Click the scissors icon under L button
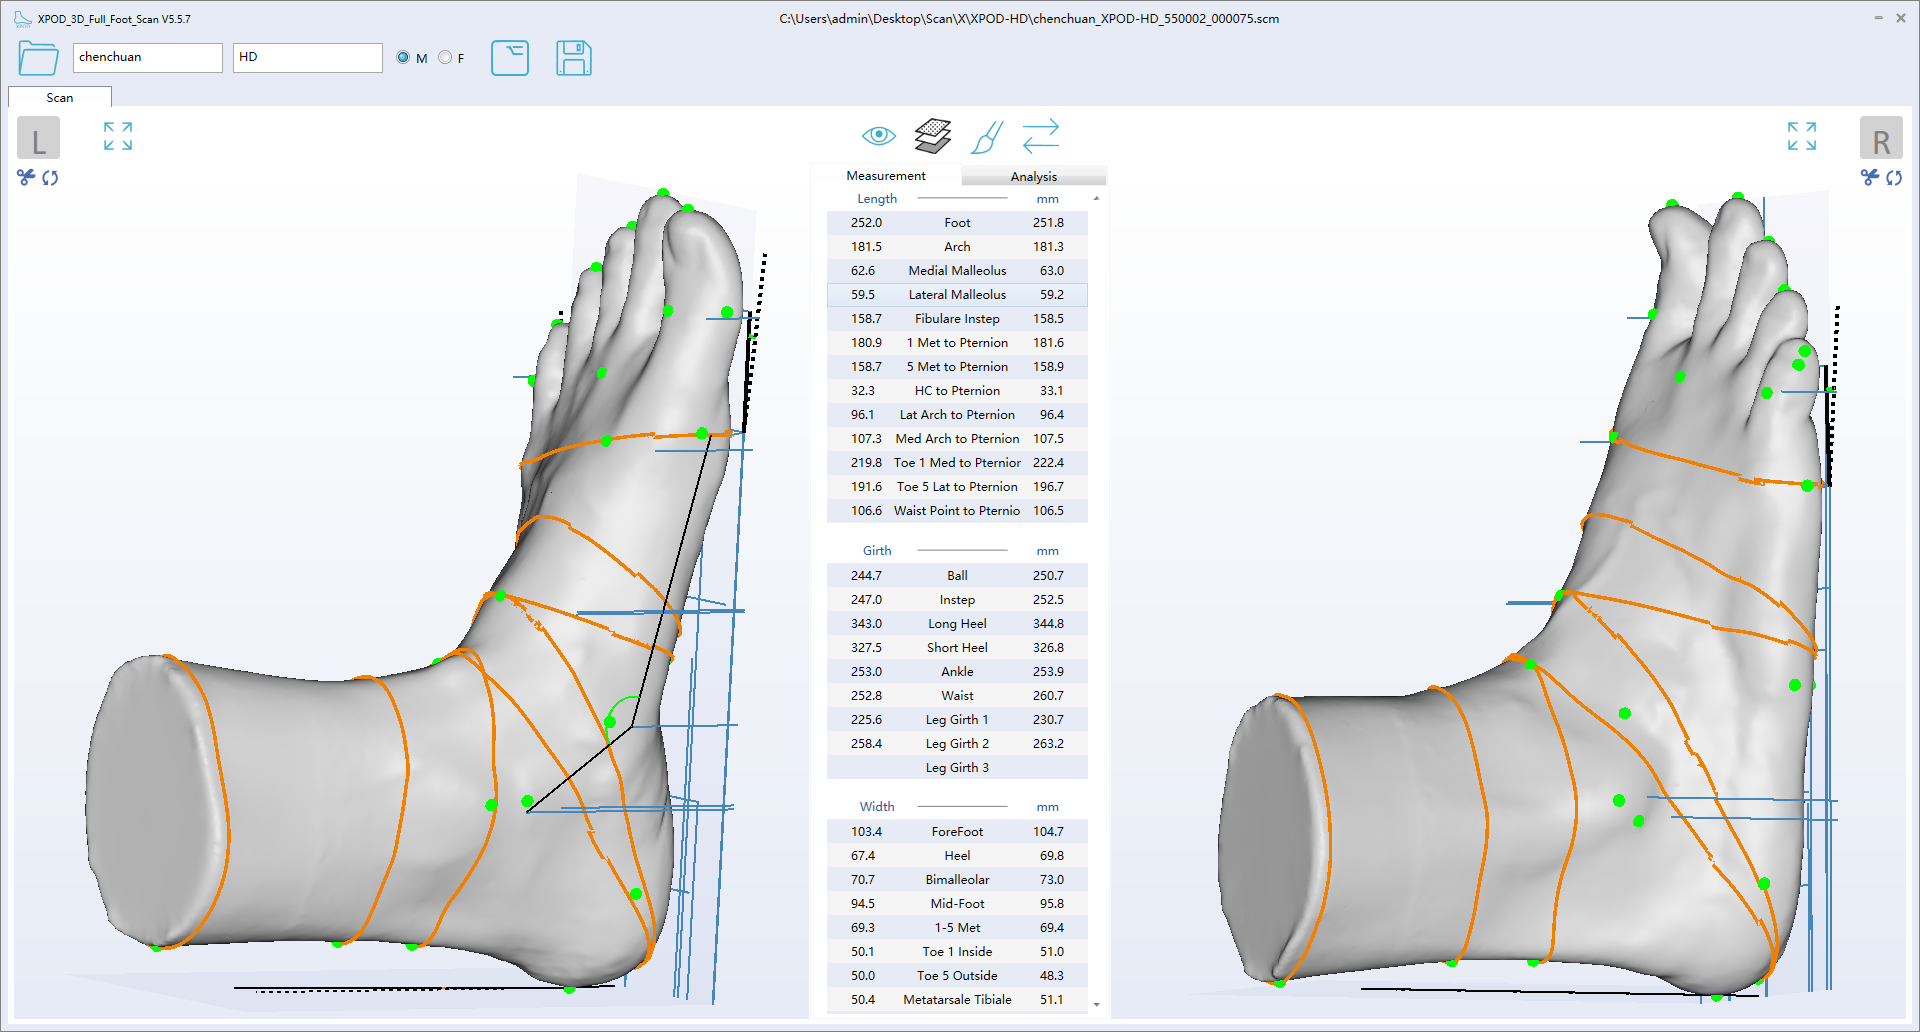Image resolution: width=1920 pixels, height=1032 pixels. pyautogui.click(x=26, y=177)
